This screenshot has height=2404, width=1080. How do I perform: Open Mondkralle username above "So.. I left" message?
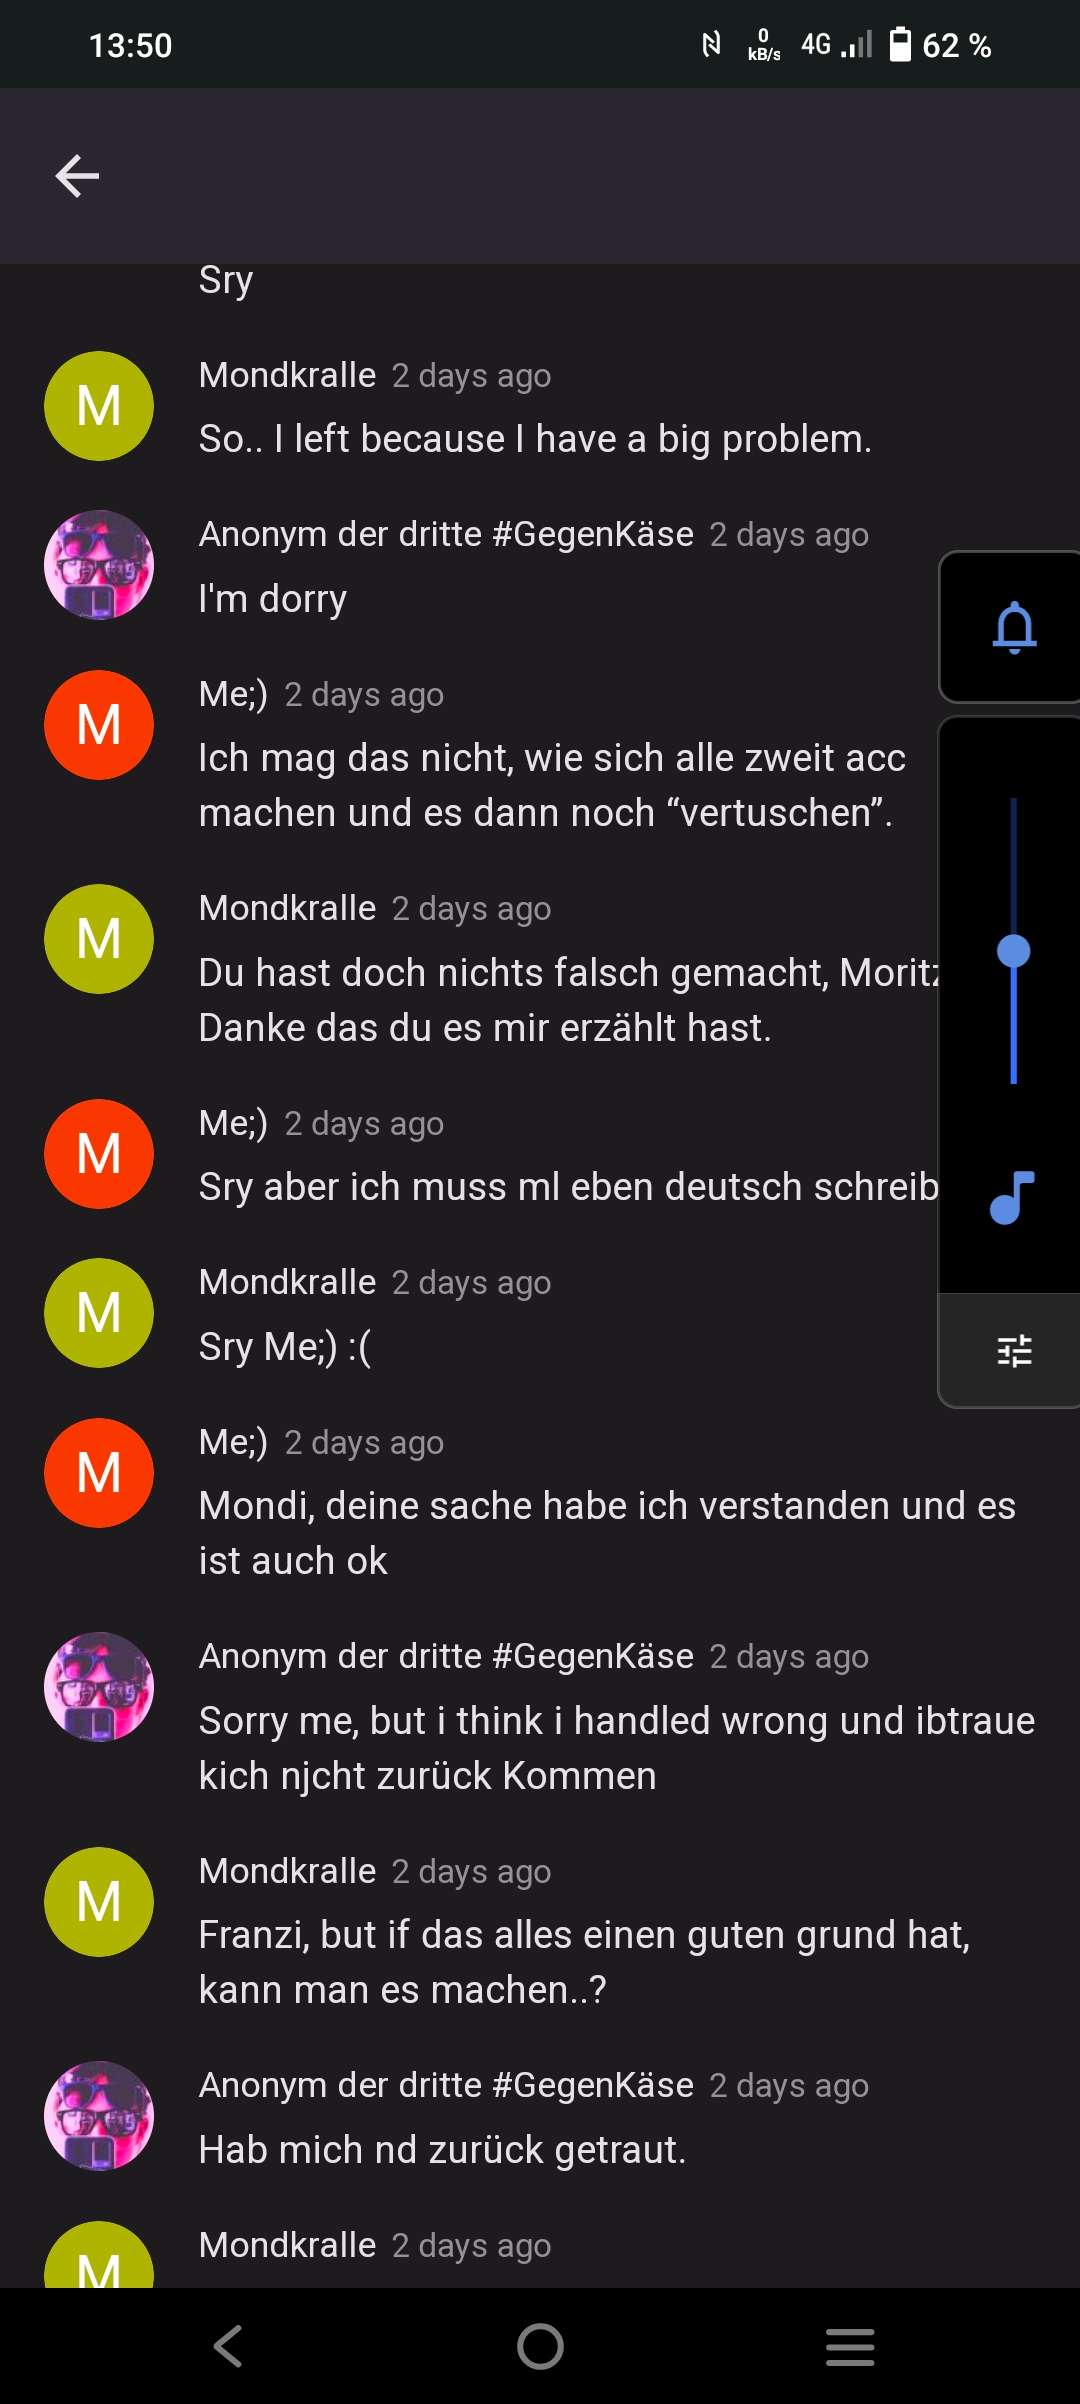tap(287, 375)
